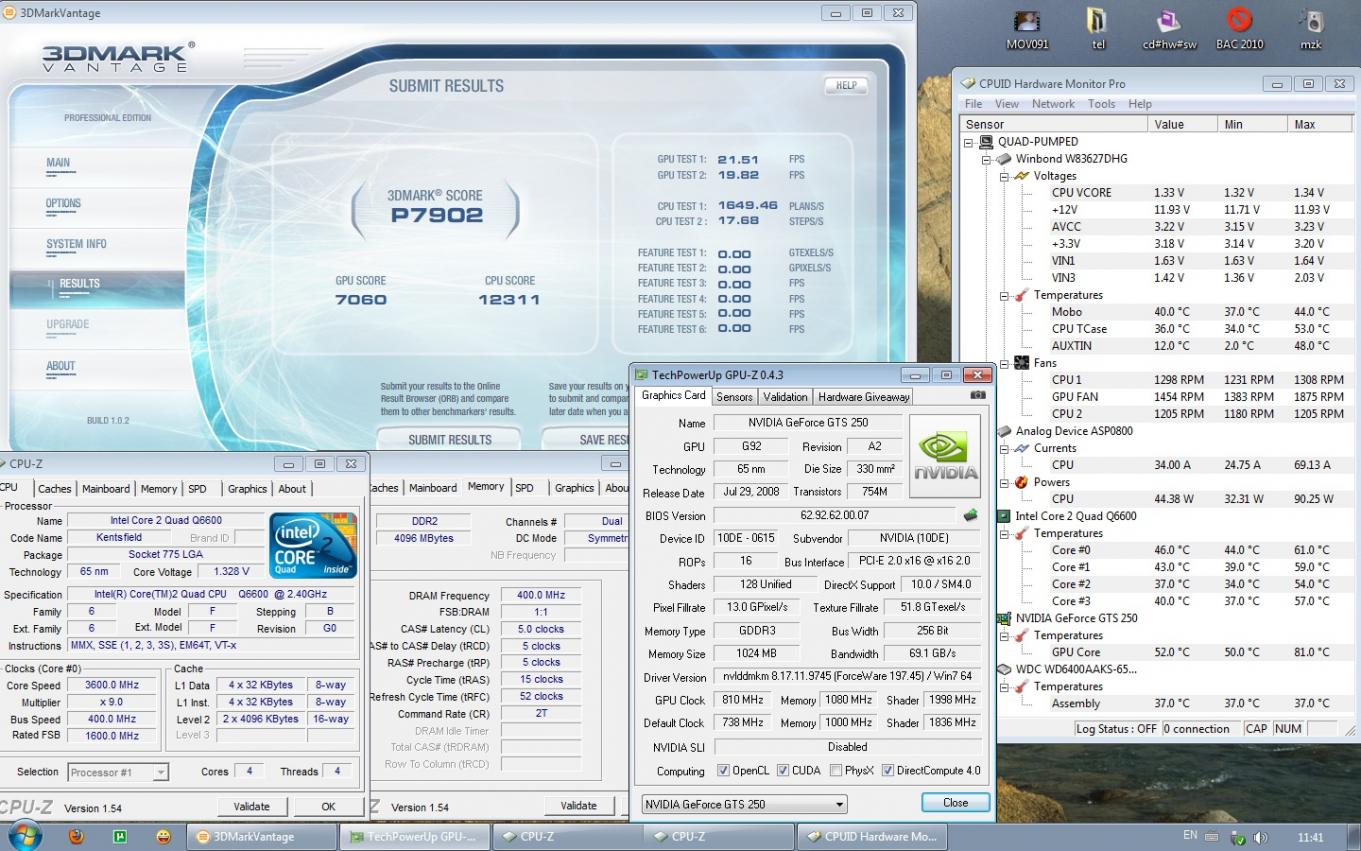
Task: Open the View menu in Hardware Monitor
Action: coord(1007,104)
